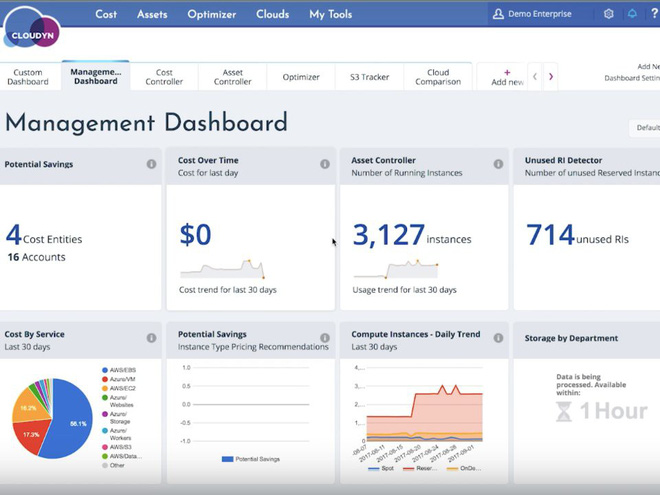Click Add new dashboard button

pyautogui.click(x=507, y=77)
